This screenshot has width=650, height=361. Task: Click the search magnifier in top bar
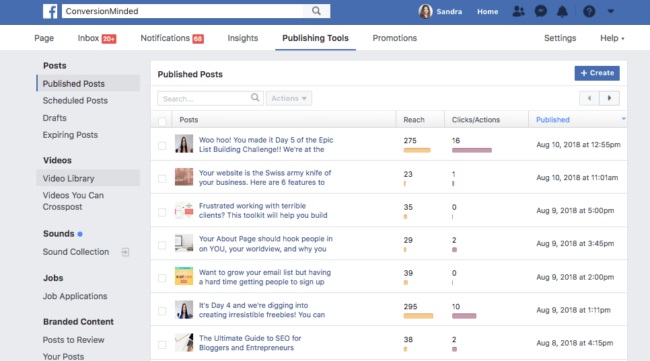pos(316,11)
